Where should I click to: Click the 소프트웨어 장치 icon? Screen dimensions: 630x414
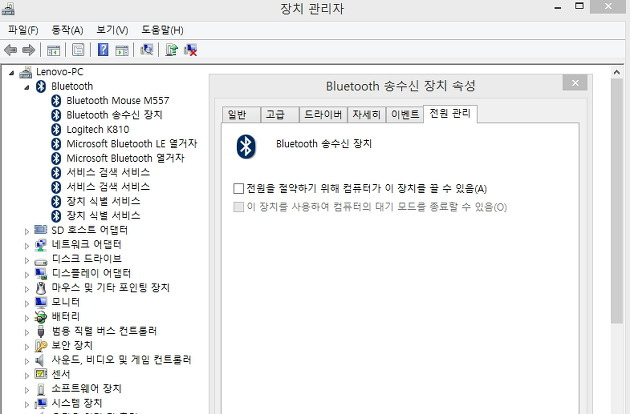(x=41, y=389)
